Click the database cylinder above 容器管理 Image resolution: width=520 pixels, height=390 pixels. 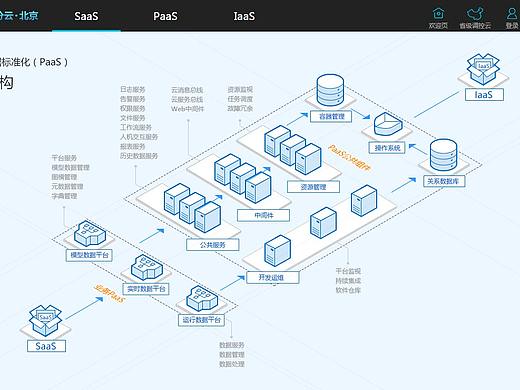pyautogui.click(x=330, y=90)
